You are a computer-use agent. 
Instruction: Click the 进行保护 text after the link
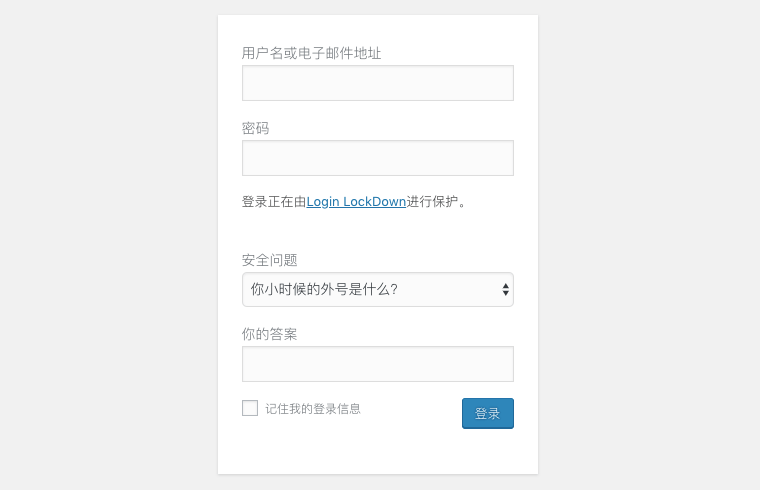[x=432, y=202]
